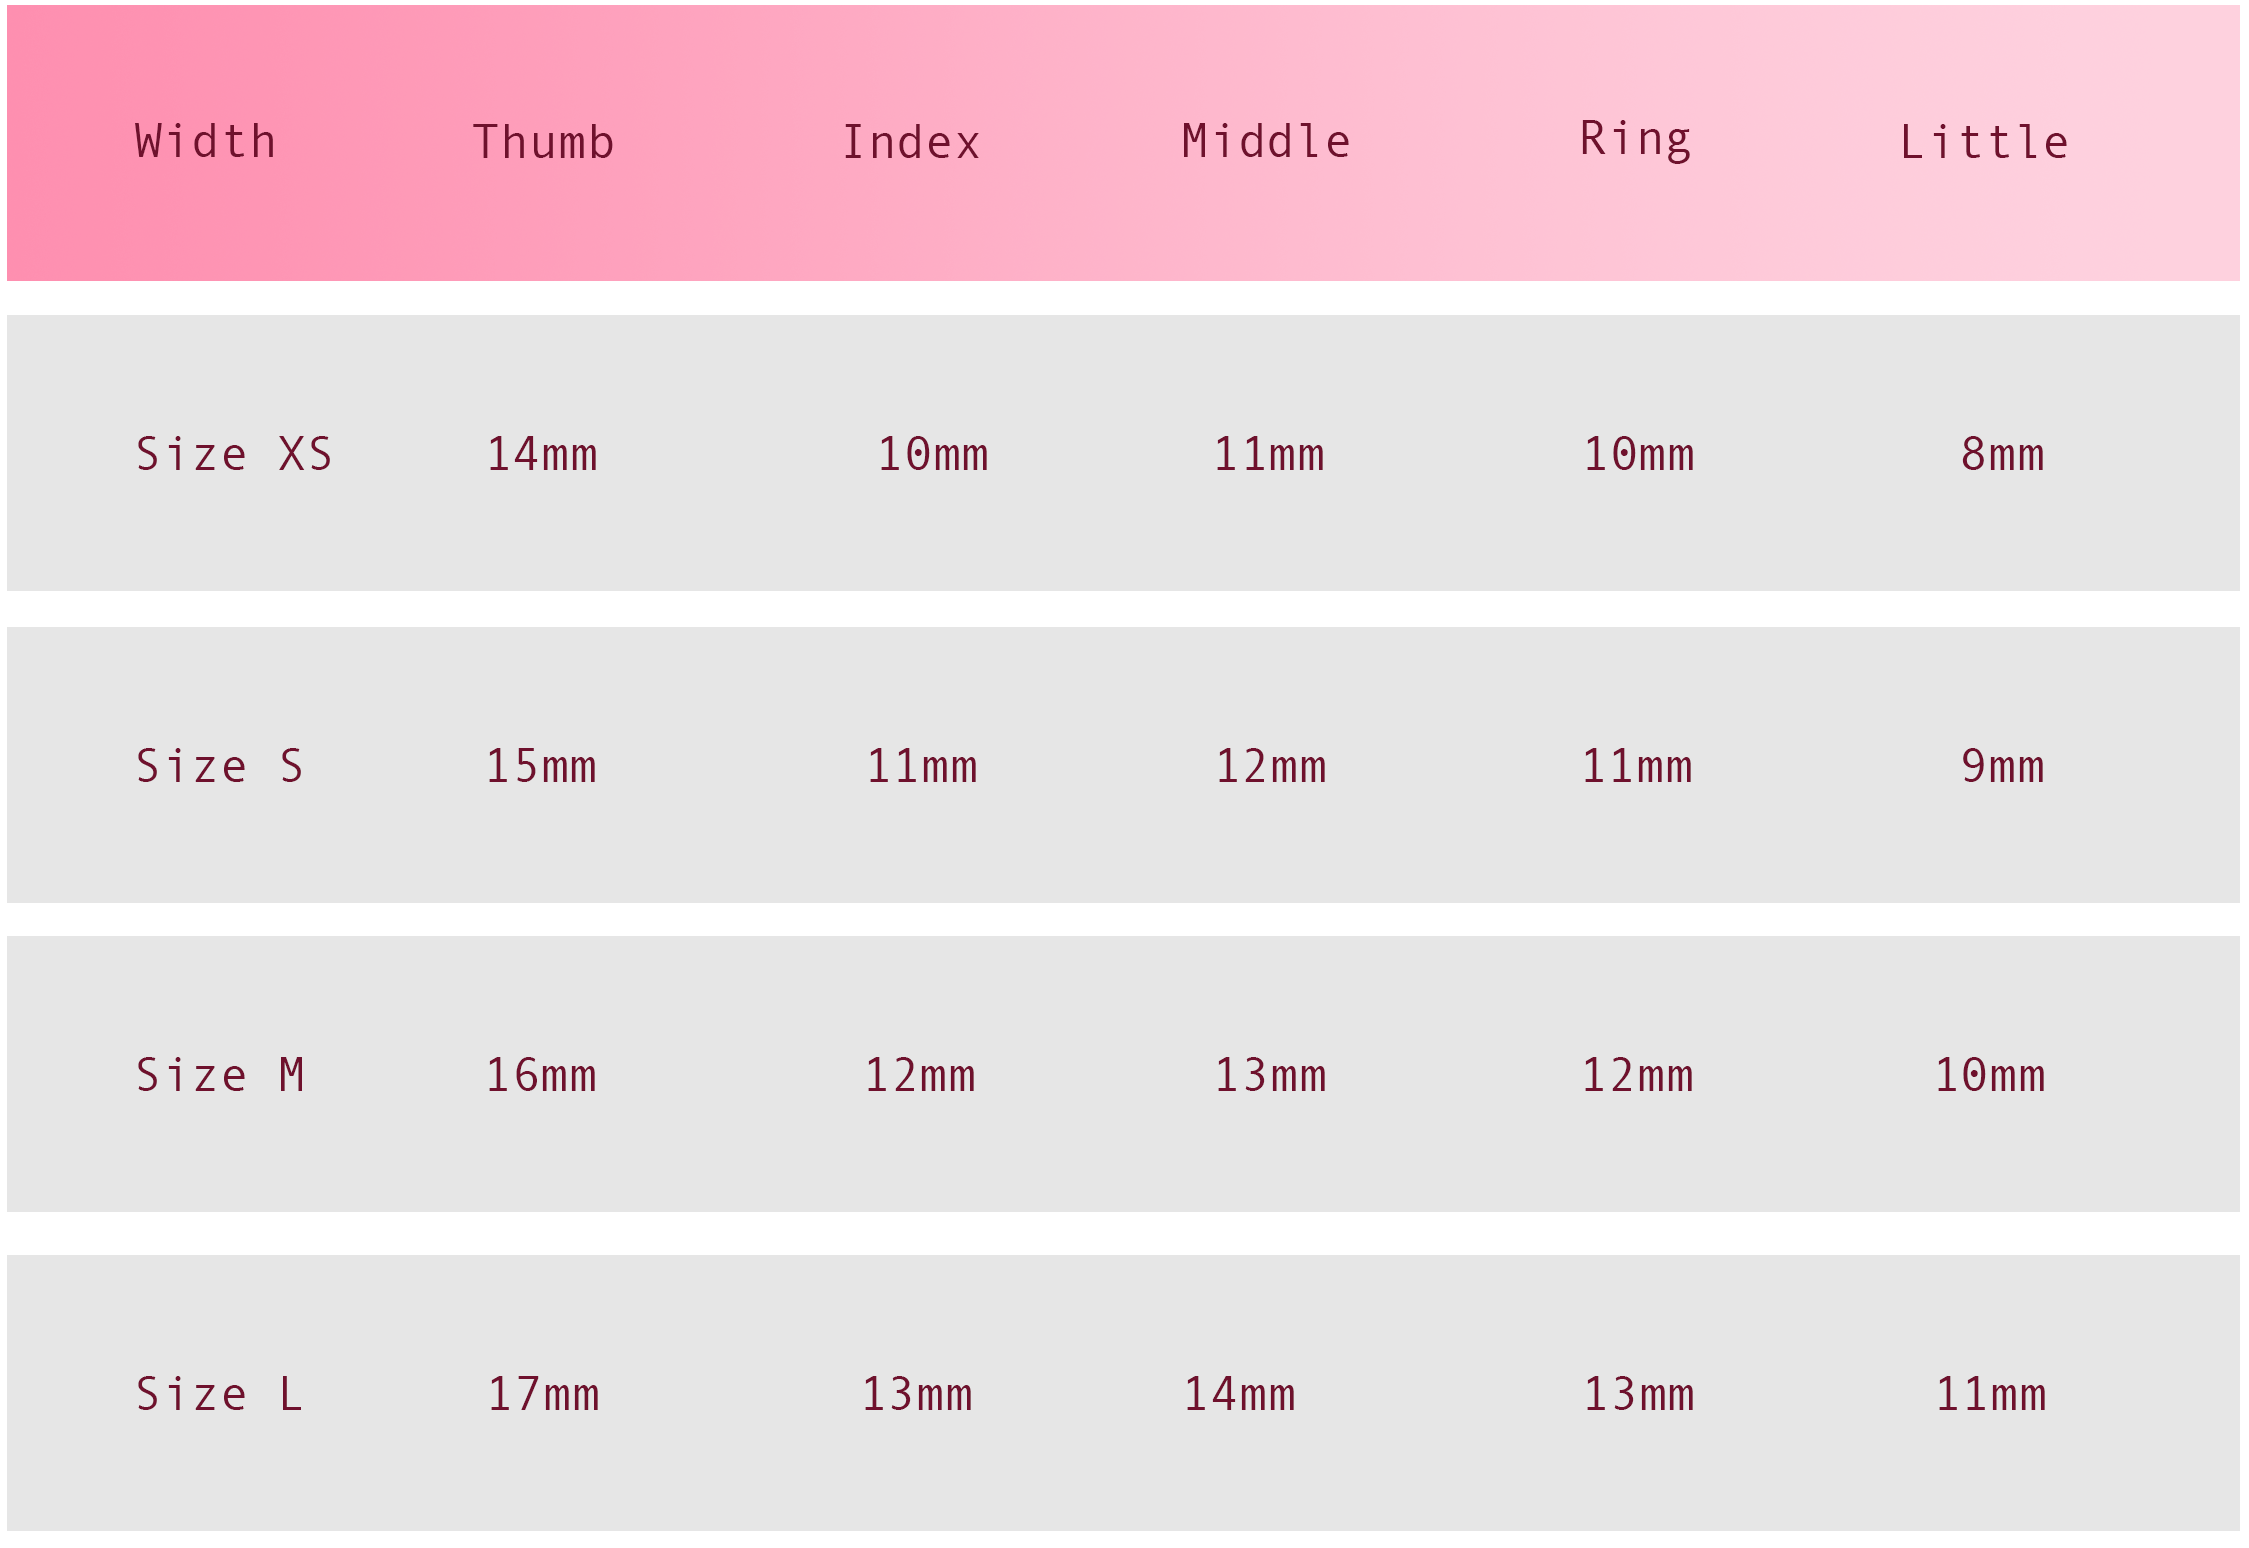Select the 8mm Little value for Size XS

tap(2002, 455)
